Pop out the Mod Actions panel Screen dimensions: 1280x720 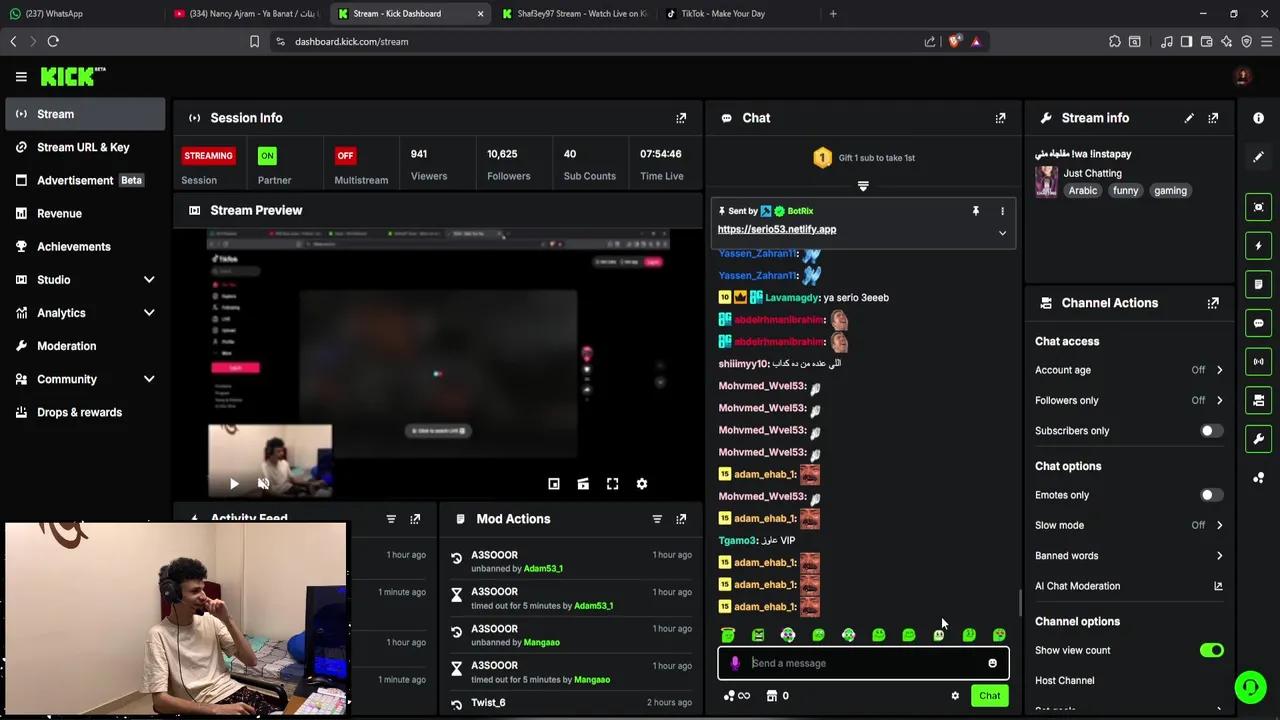pyautogui.click(x=681, y=519)
